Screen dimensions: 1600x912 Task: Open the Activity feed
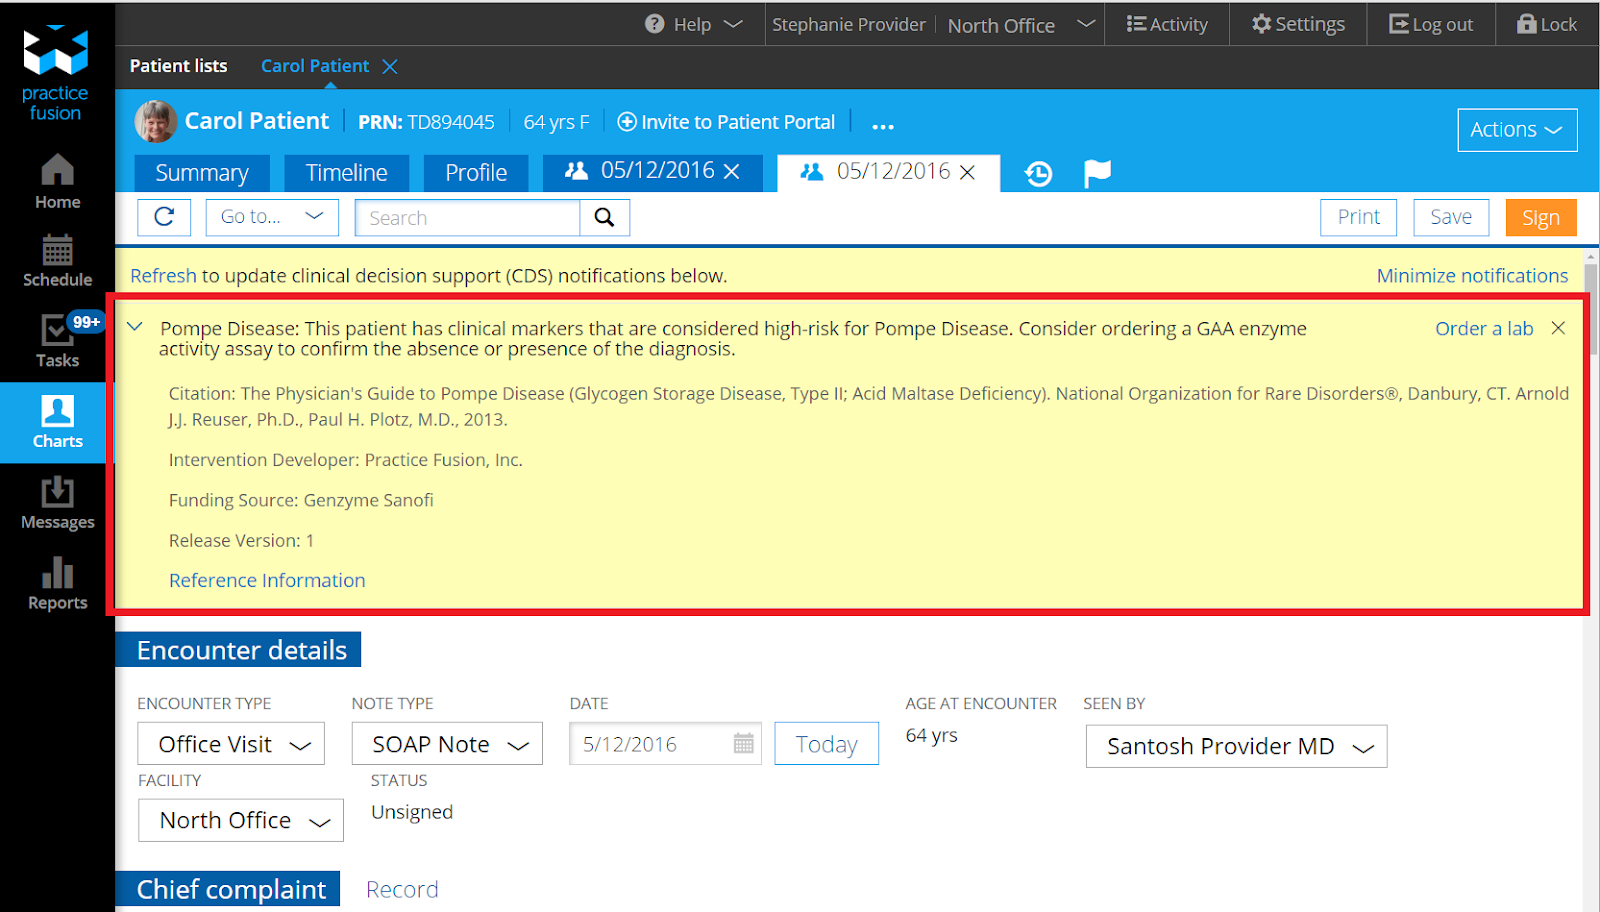click(1167, 24)
